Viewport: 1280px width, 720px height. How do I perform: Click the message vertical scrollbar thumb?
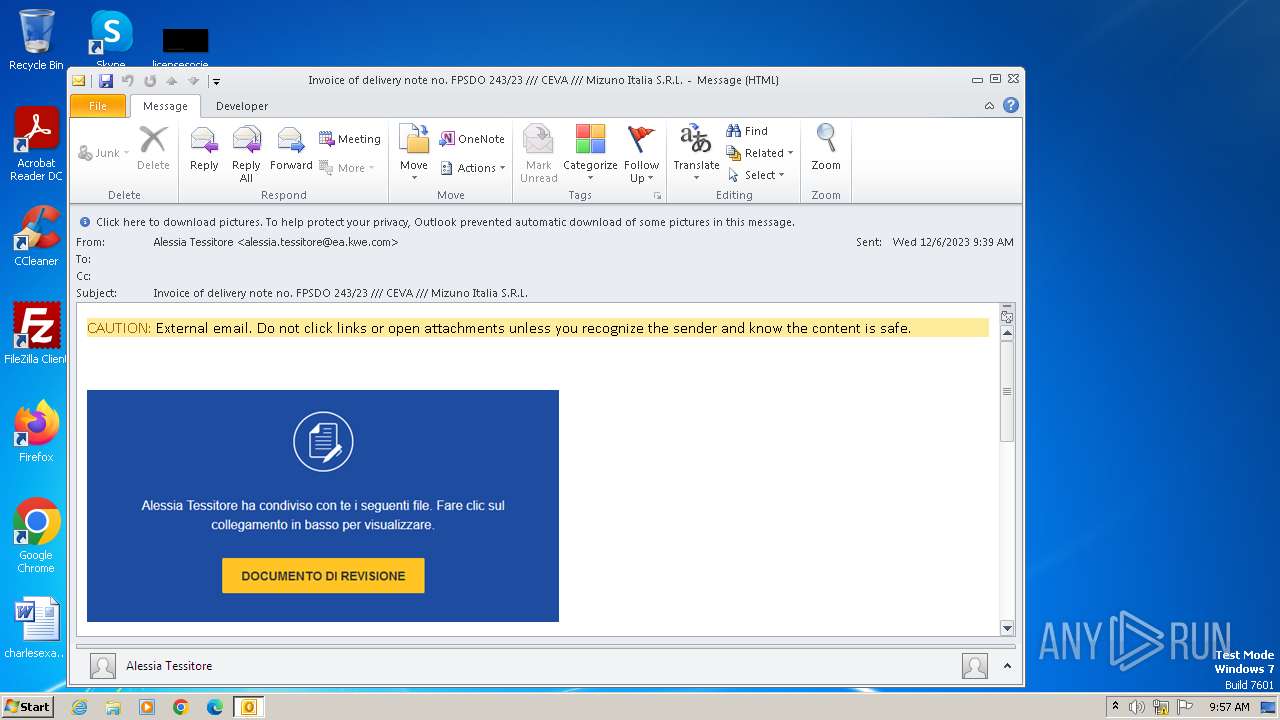1007,391
